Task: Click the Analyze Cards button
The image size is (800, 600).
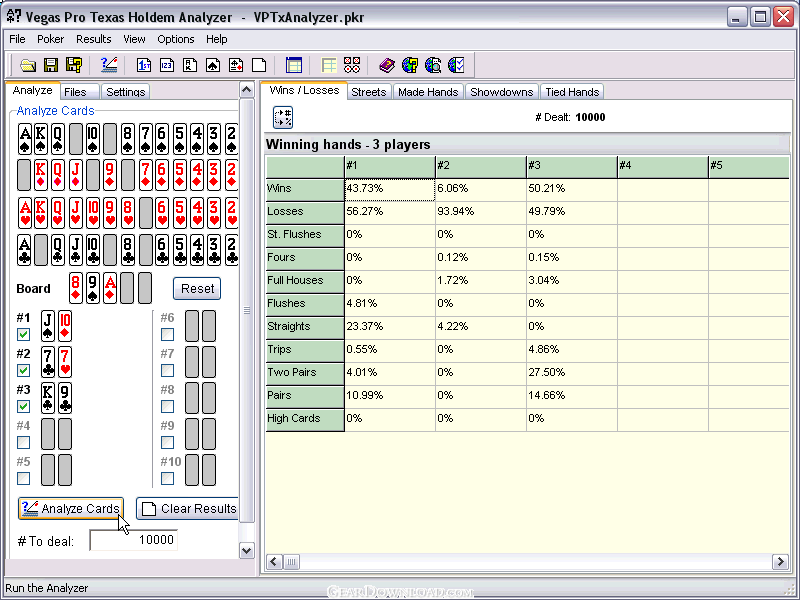Action: [x=71, y=509]
